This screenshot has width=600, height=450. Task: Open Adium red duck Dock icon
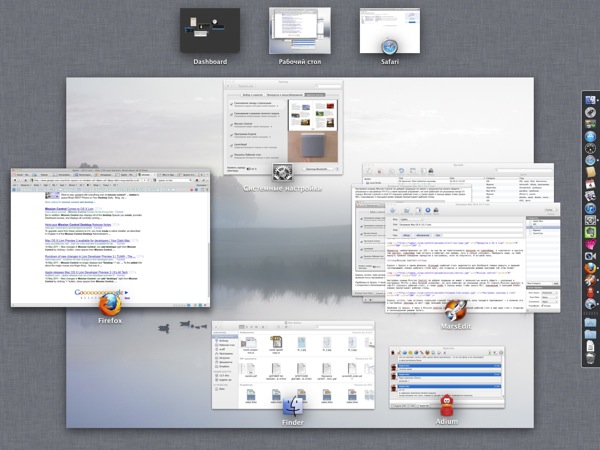click(590, 292)
